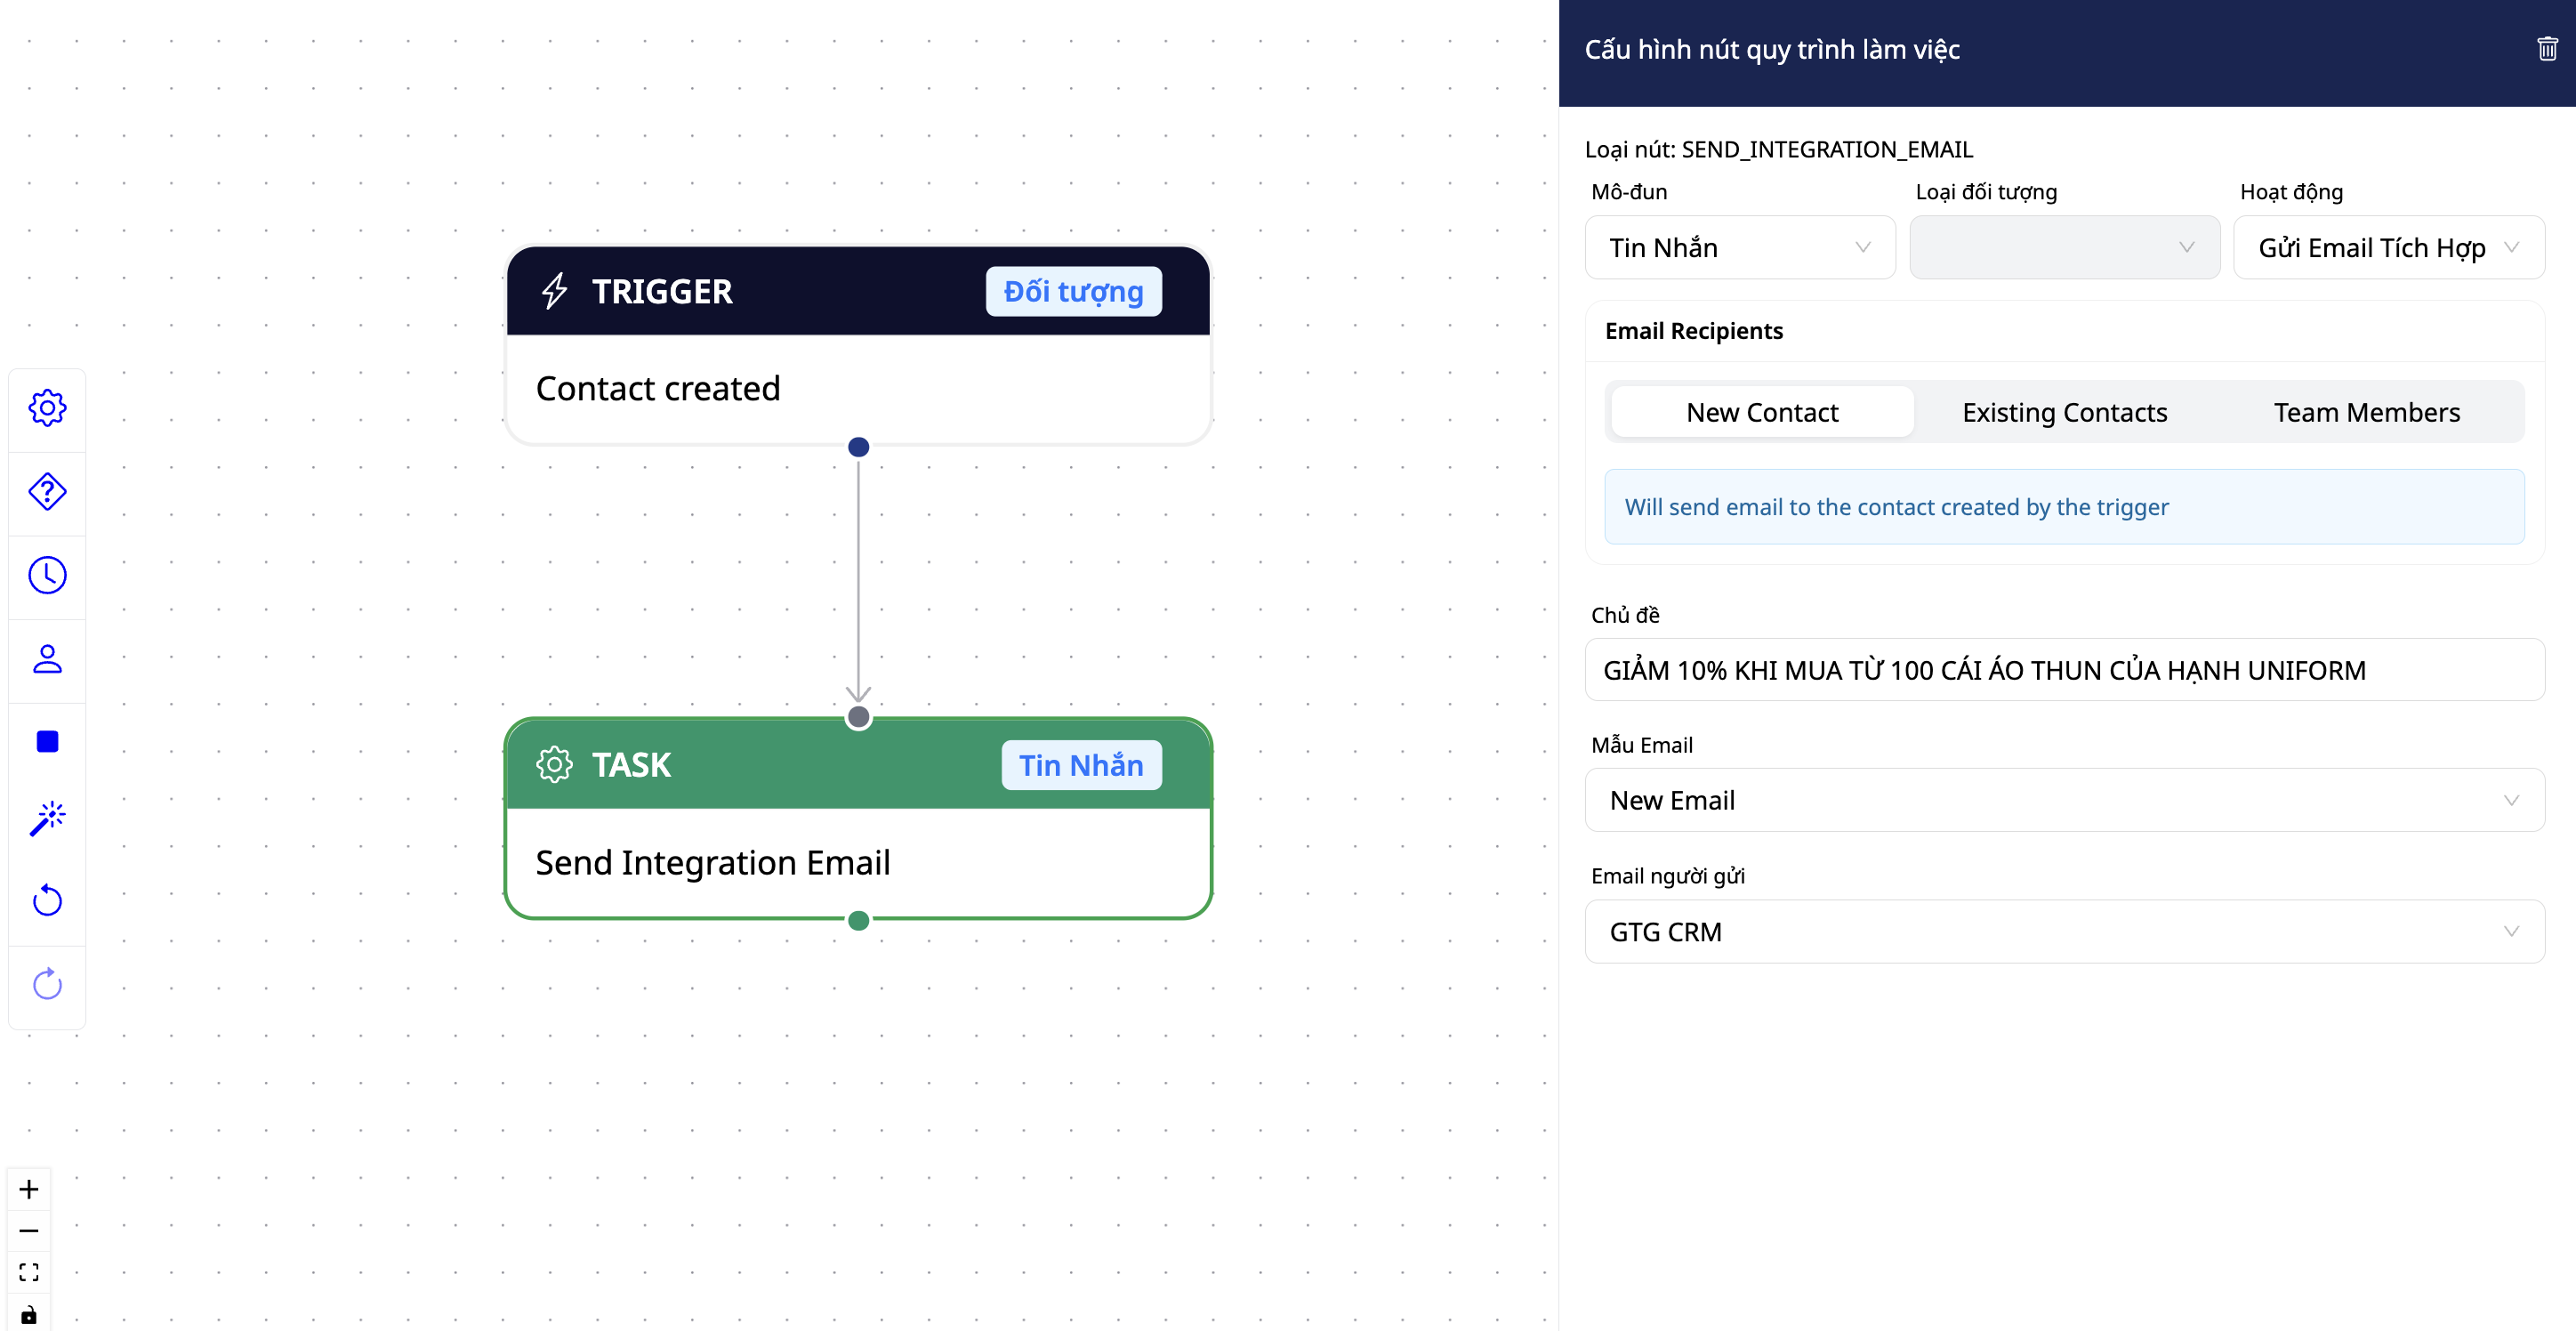
Task: Zoom in on the workflow canvas
Action: (x=29, y=1189)
